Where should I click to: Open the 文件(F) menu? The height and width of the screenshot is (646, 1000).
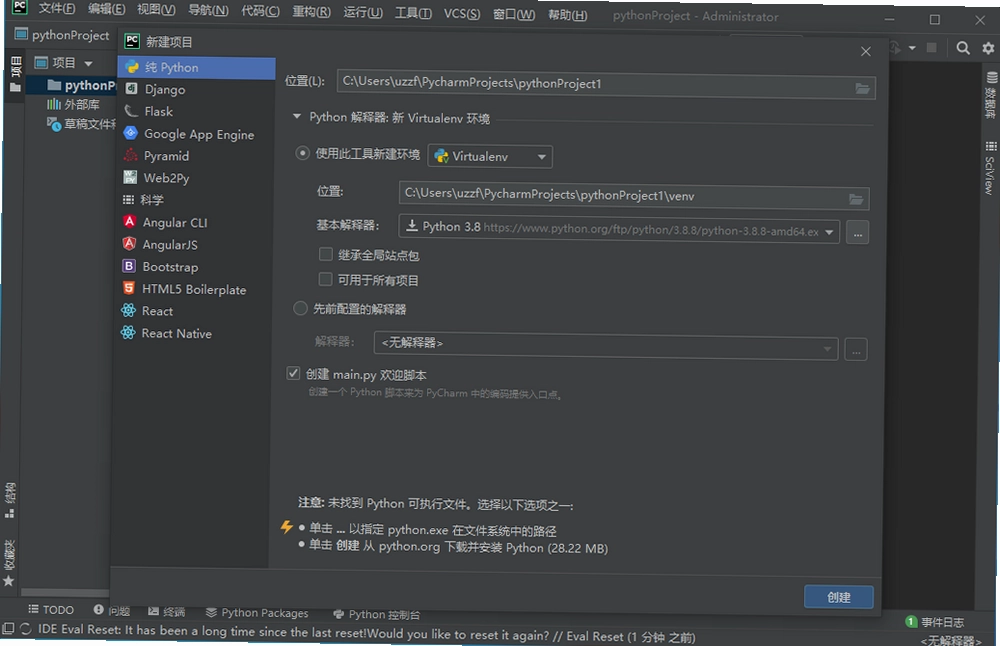point(56,8)
